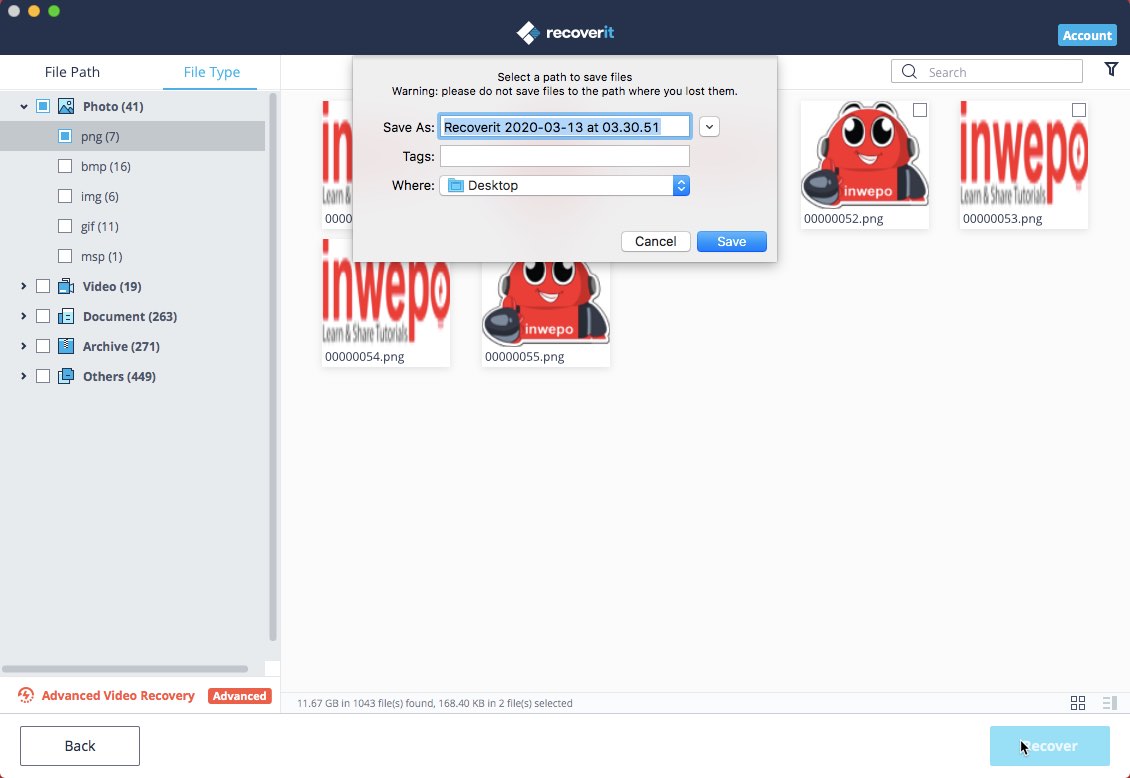
Task: Open the 00000052.png thumbnail
Action: (x=864, y=164)
